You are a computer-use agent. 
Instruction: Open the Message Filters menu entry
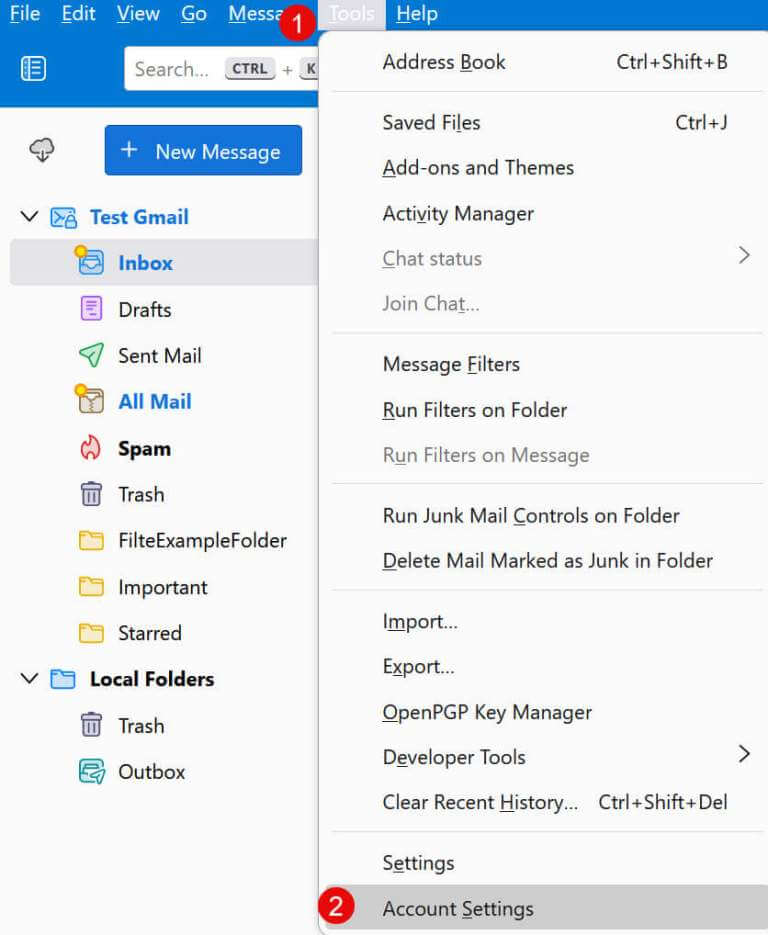(451, 364)
